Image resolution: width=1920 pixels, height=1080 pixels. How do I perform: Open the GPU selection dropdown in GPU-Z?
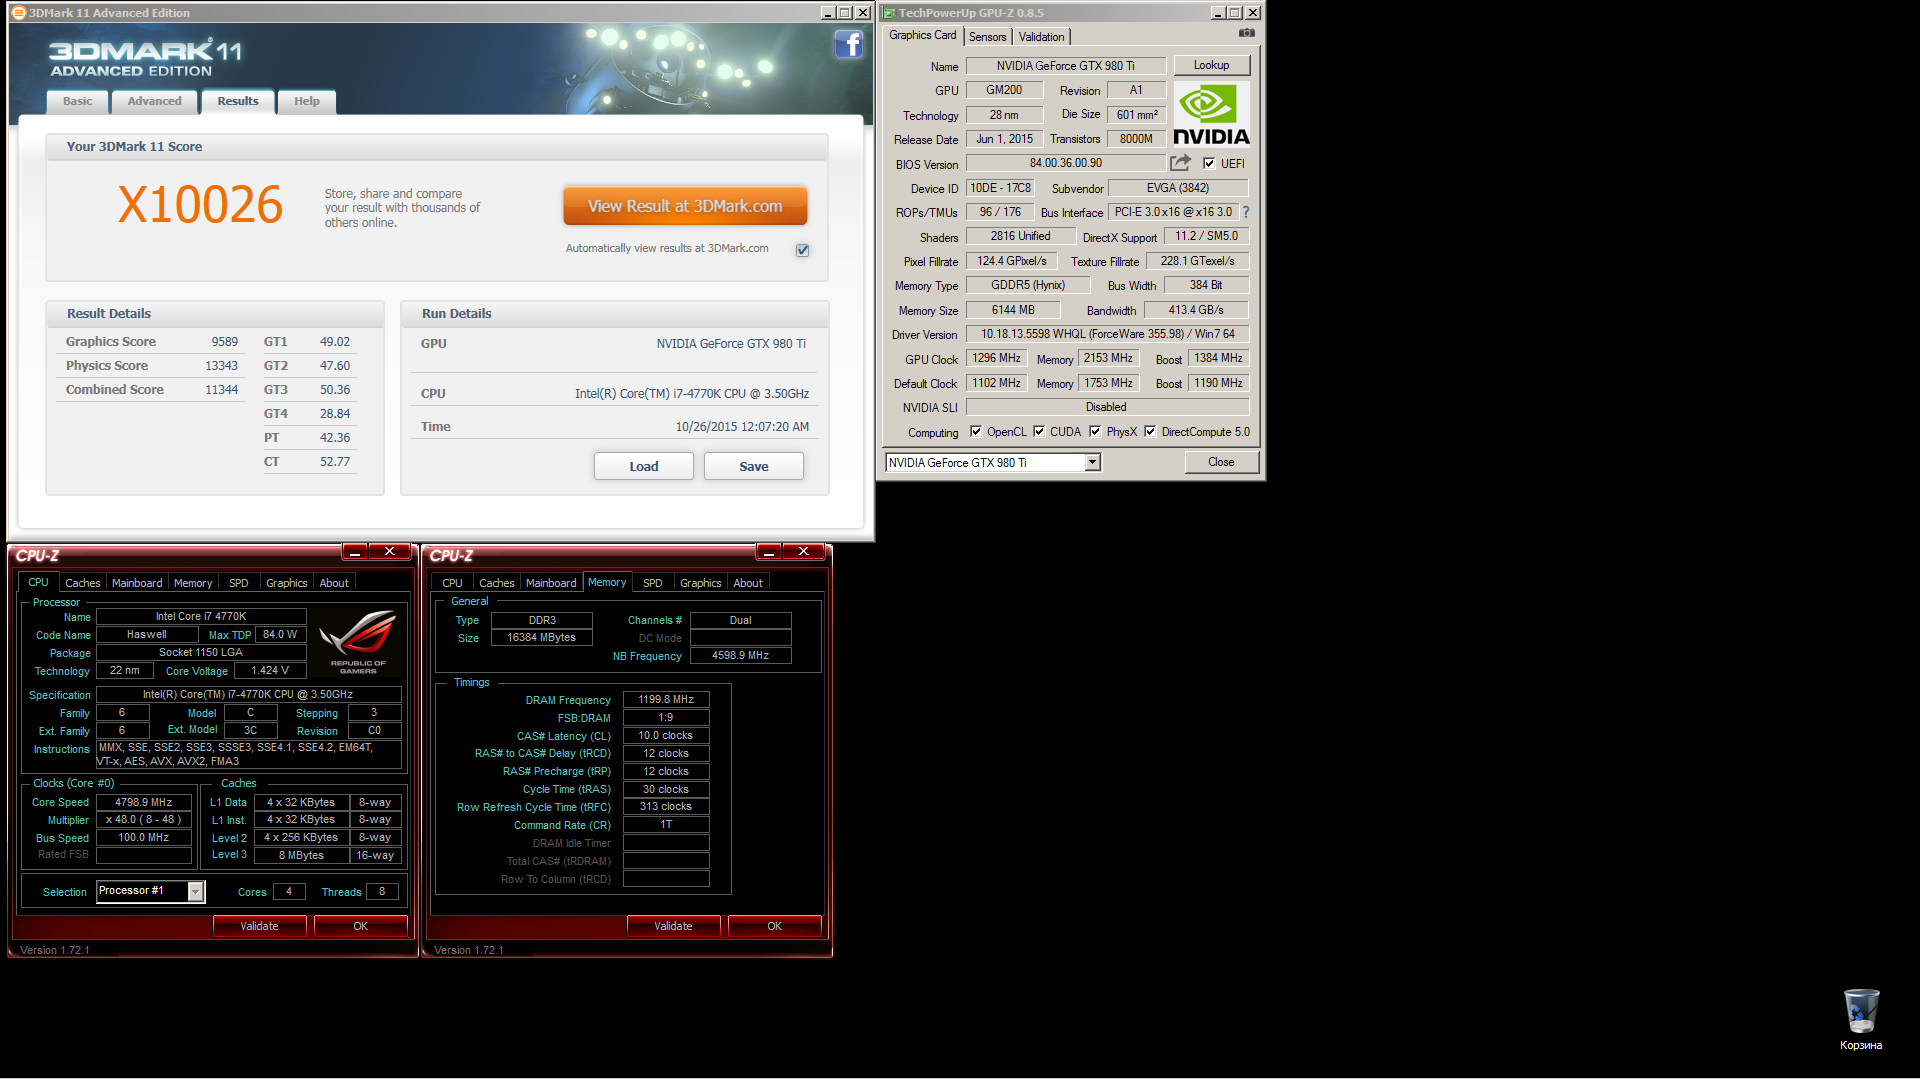tap(1092, 462)
